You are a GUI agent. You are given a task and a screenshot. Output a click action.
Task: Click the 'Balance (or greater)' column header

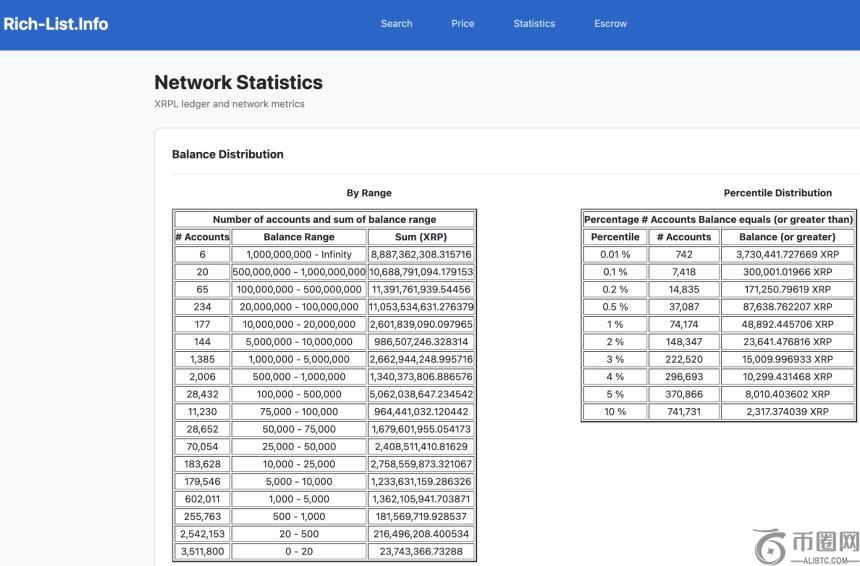(x=787, y=237)
